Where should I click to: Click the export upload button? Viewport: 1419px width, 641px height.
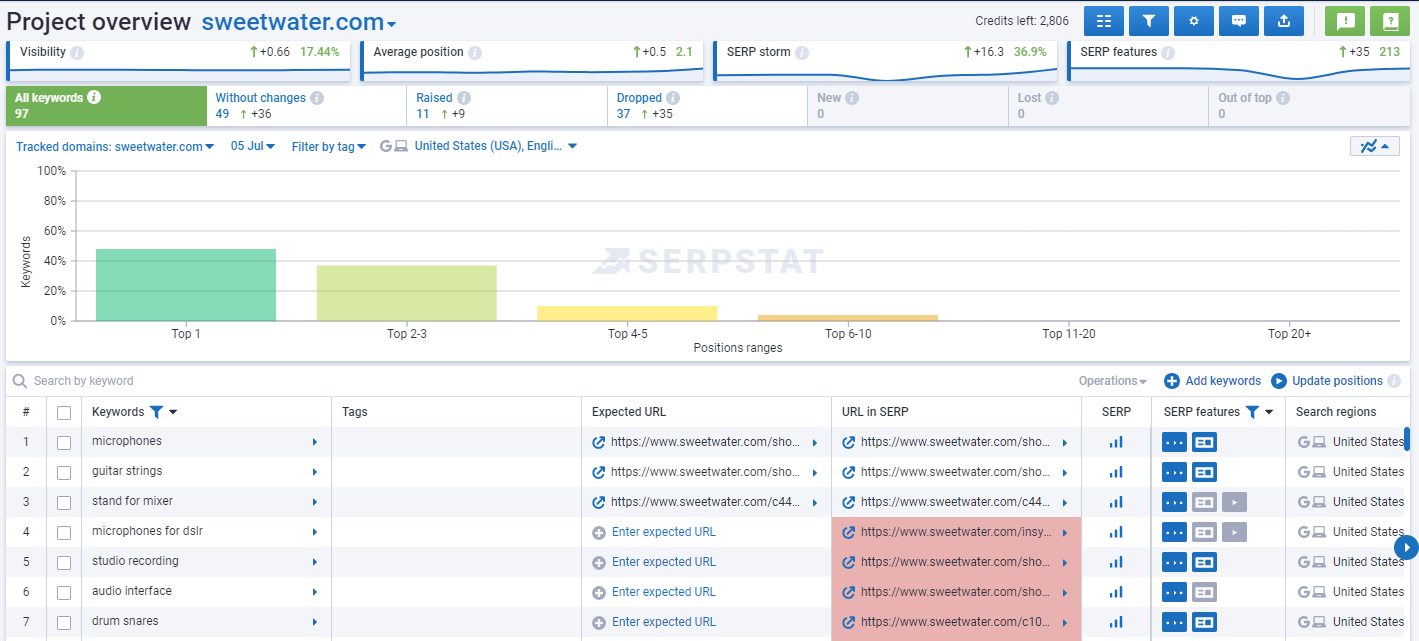tap(1284, 20)
